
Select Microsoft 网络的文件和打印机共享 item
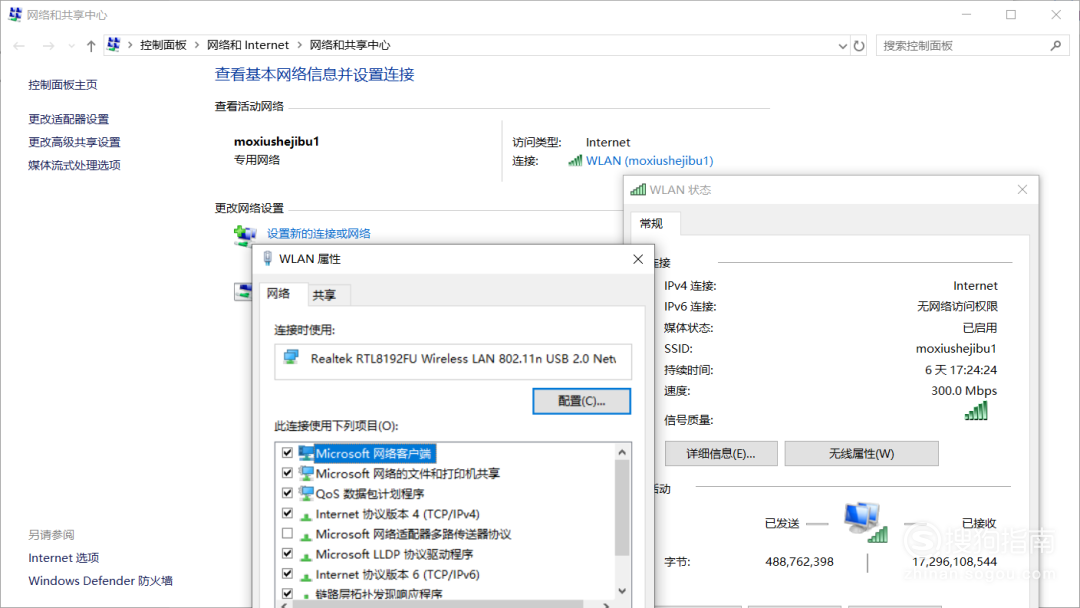[x=408, y=474]
